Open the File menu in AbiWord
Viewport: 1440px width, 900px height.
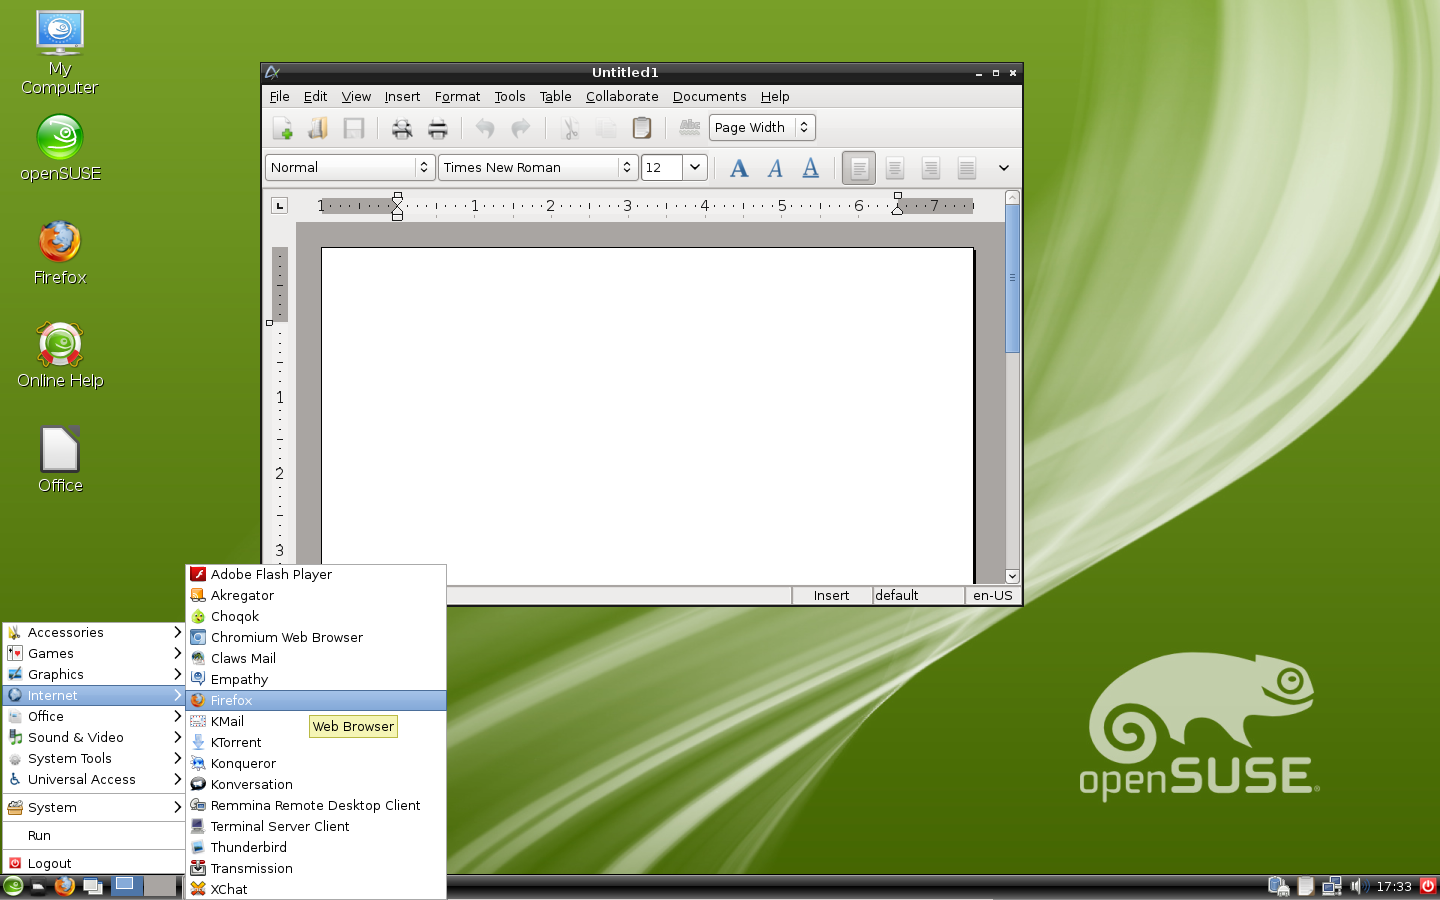coord(280,96)
